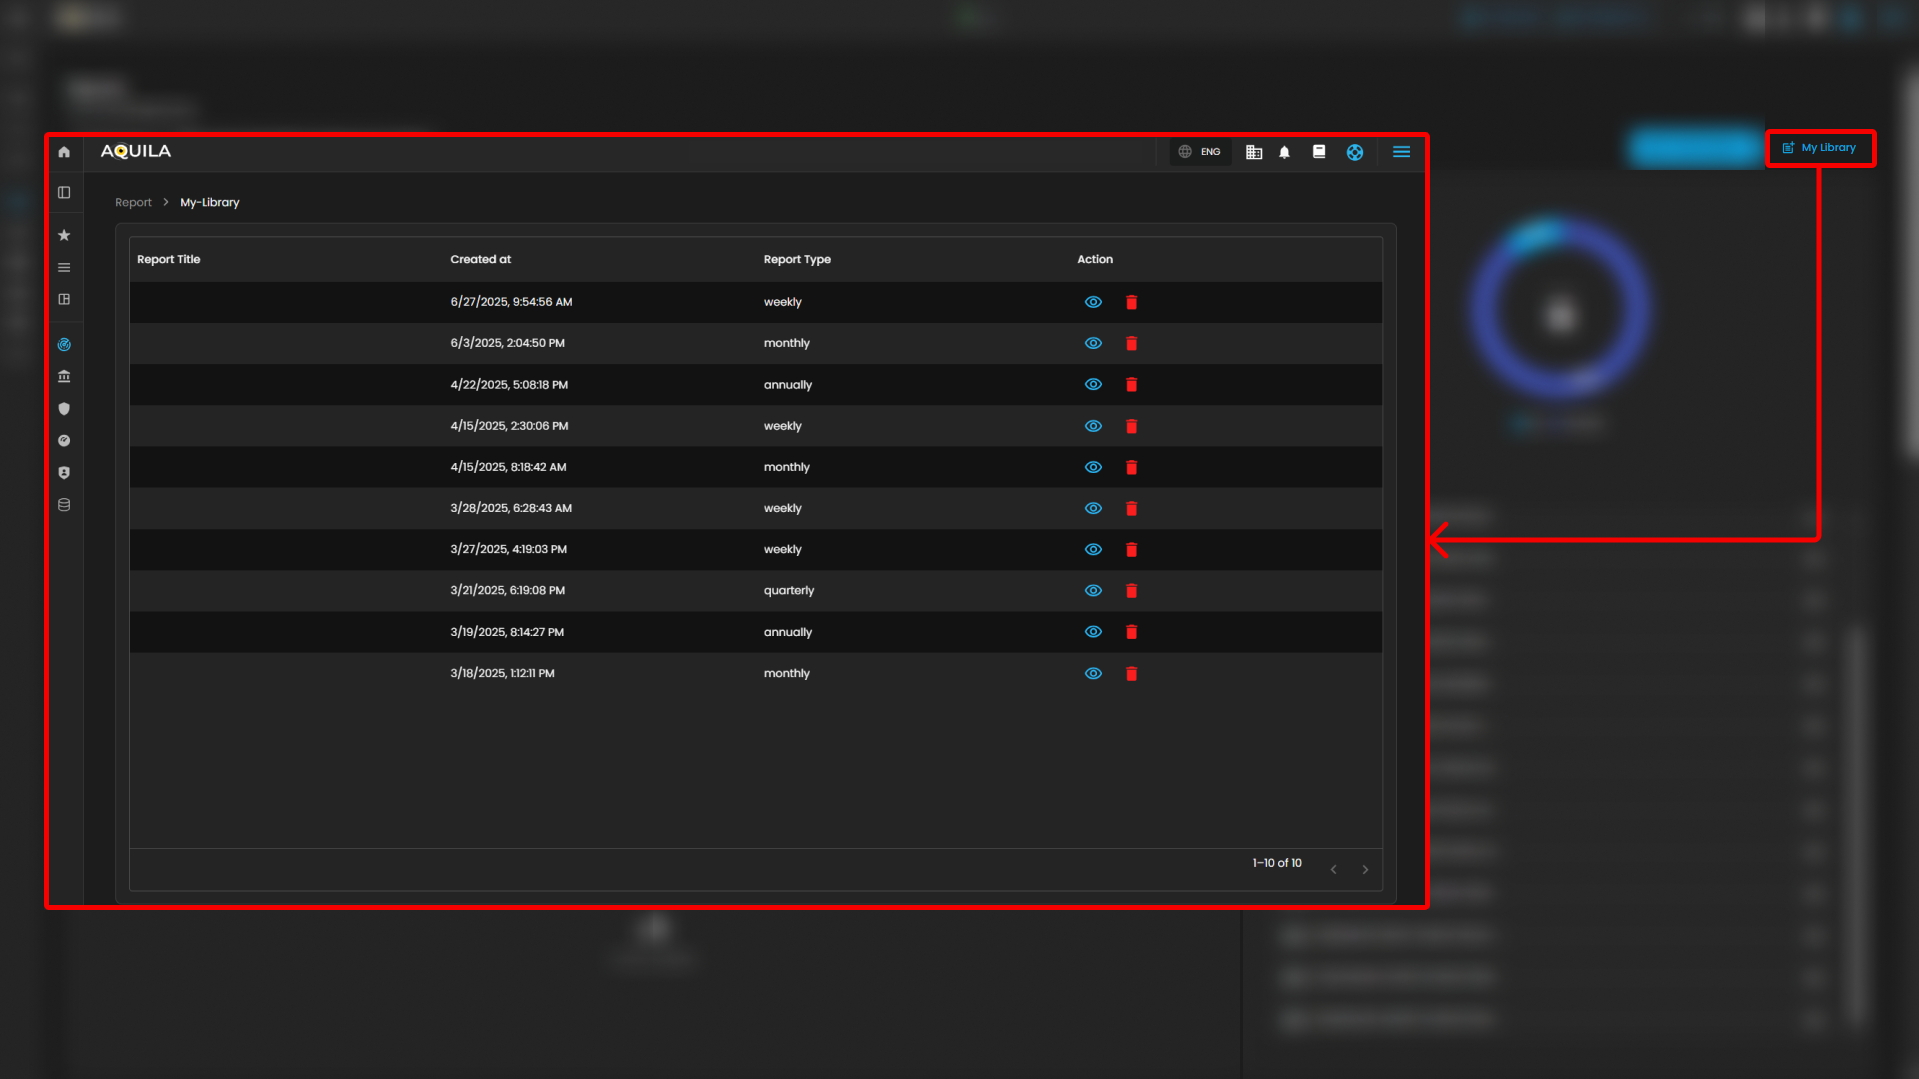The width and height of the screenshot is (1919, 1079).
Task: View the 4/15/2025 2:30:06 PM weekly report
Action: pos(1093,426)
